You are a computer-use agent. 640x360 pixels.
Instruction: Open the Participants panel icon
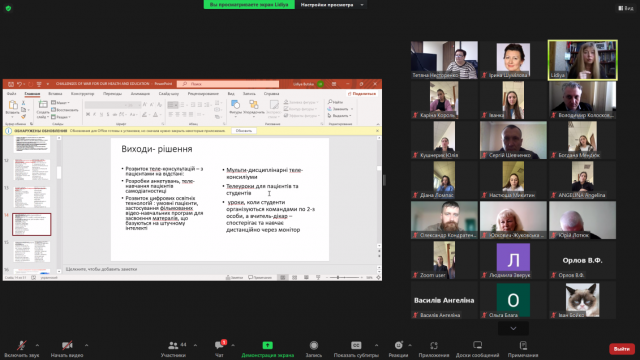[x=173, y=345]
